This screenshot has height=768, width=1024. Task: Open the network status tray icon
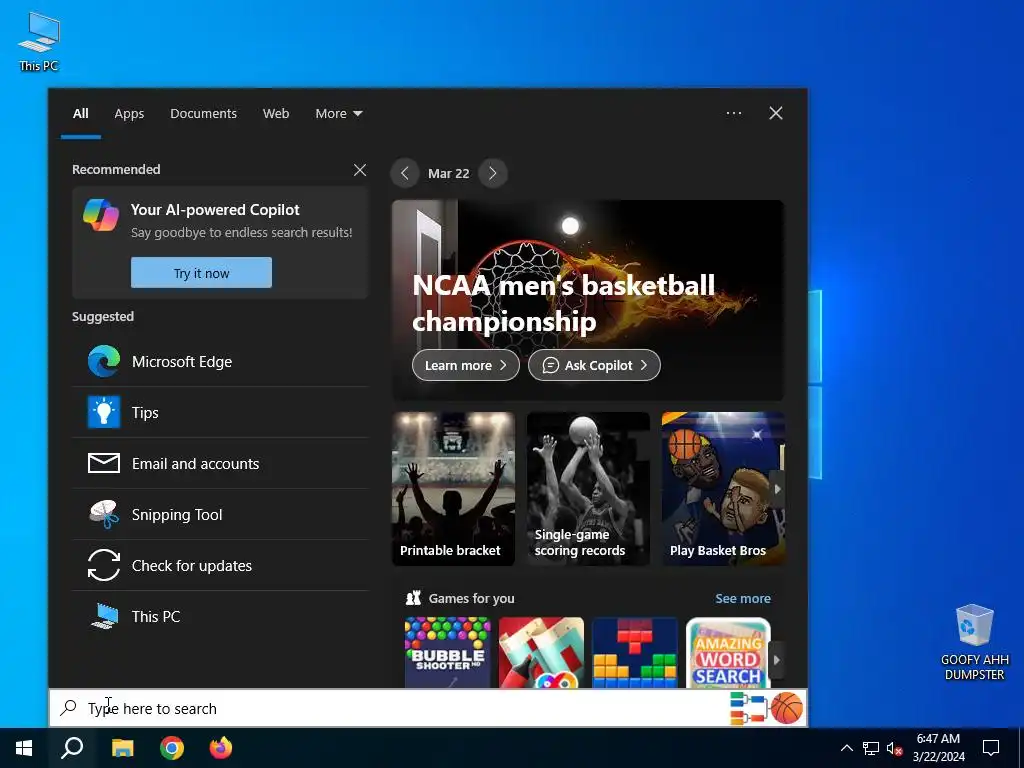tap(871, 748)
